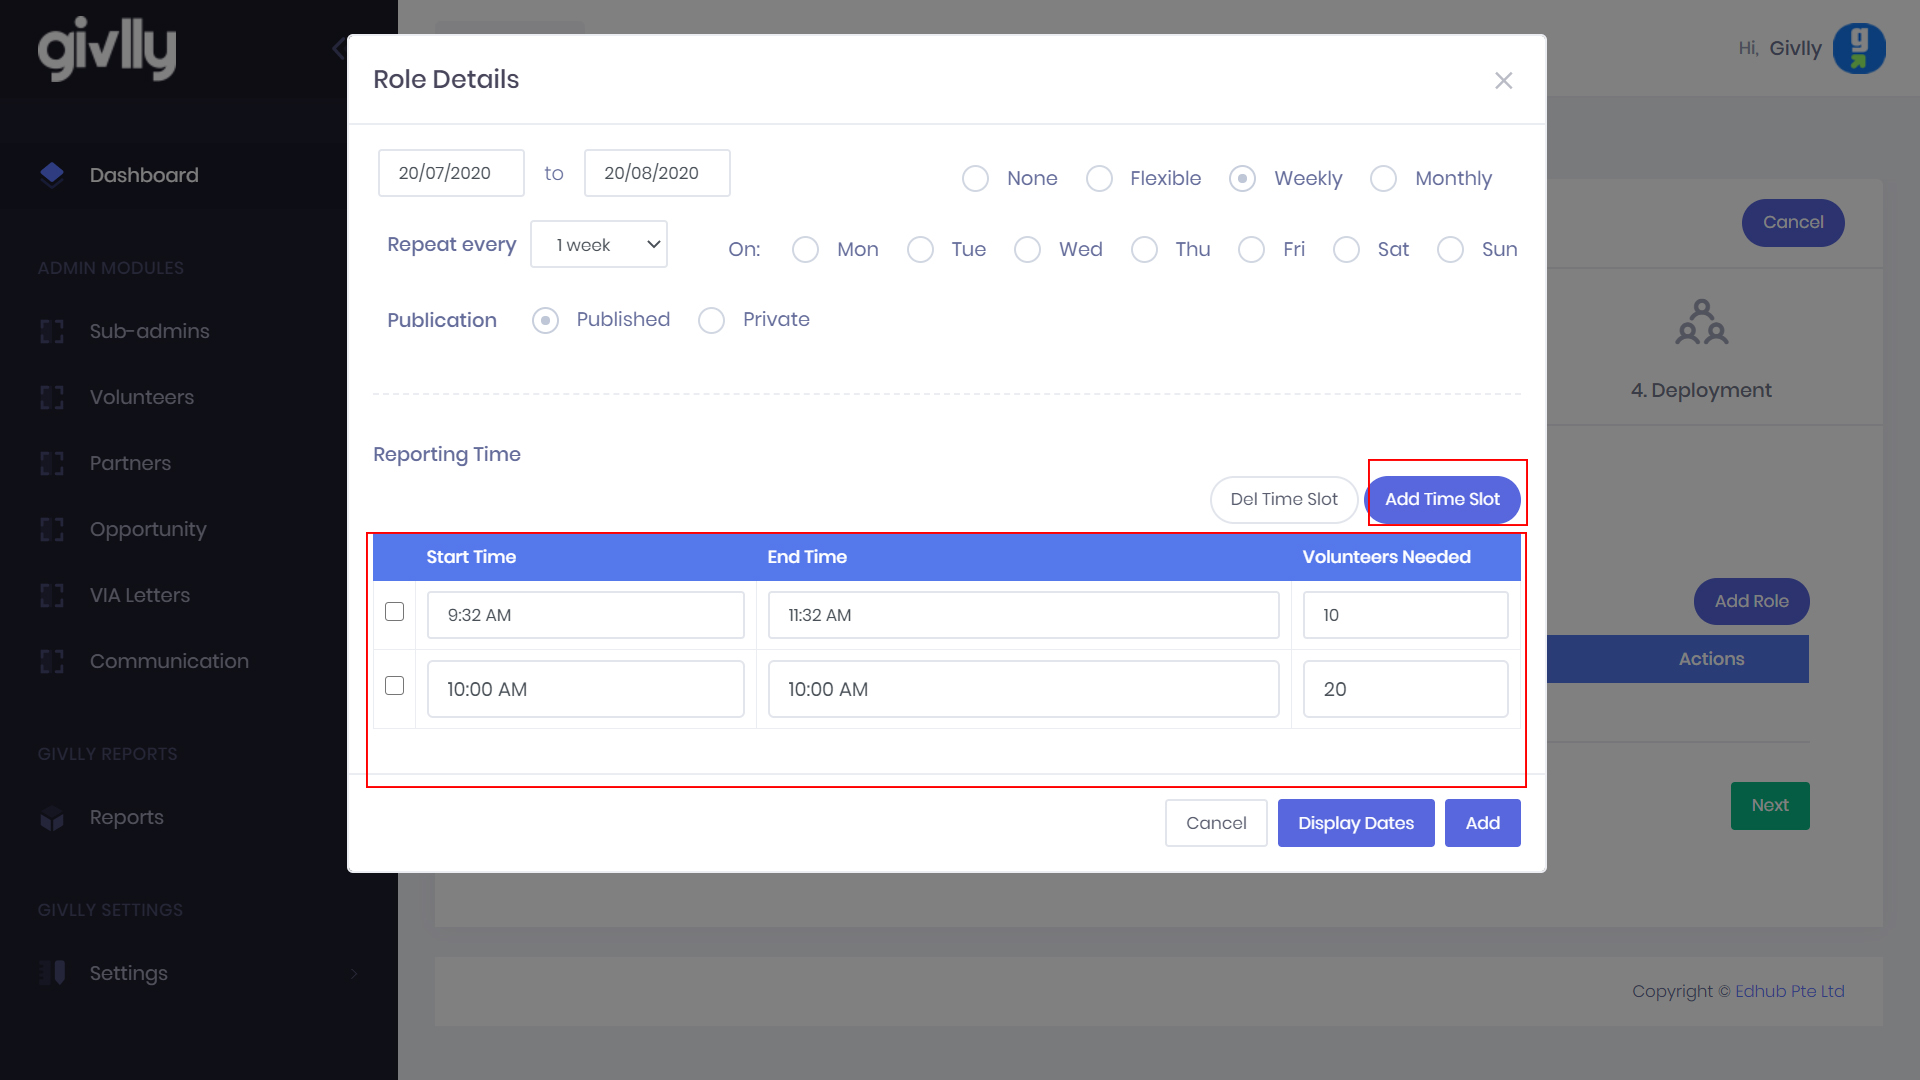Click the Sub-admins sidebar icon
This screenshot has width=1920, height=1080.
(52, 332)
